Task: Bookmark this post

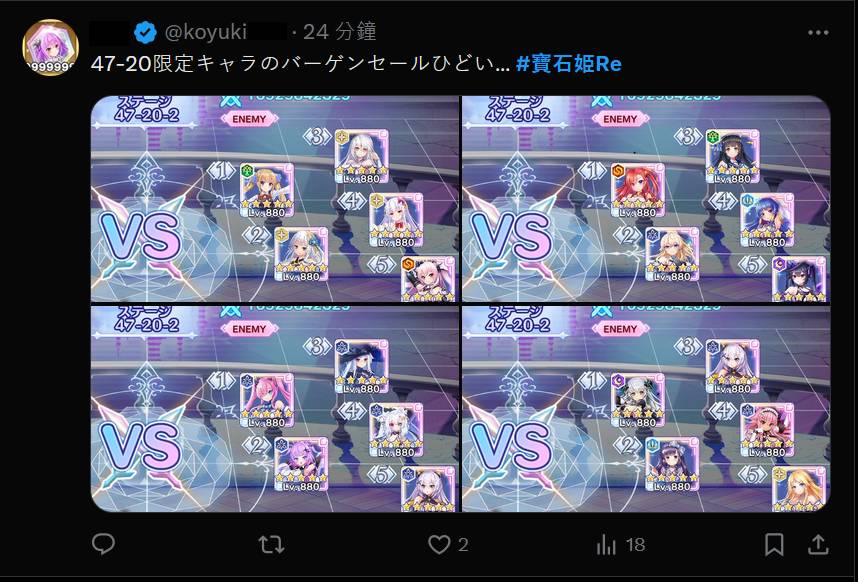Action: coord(774,544)
